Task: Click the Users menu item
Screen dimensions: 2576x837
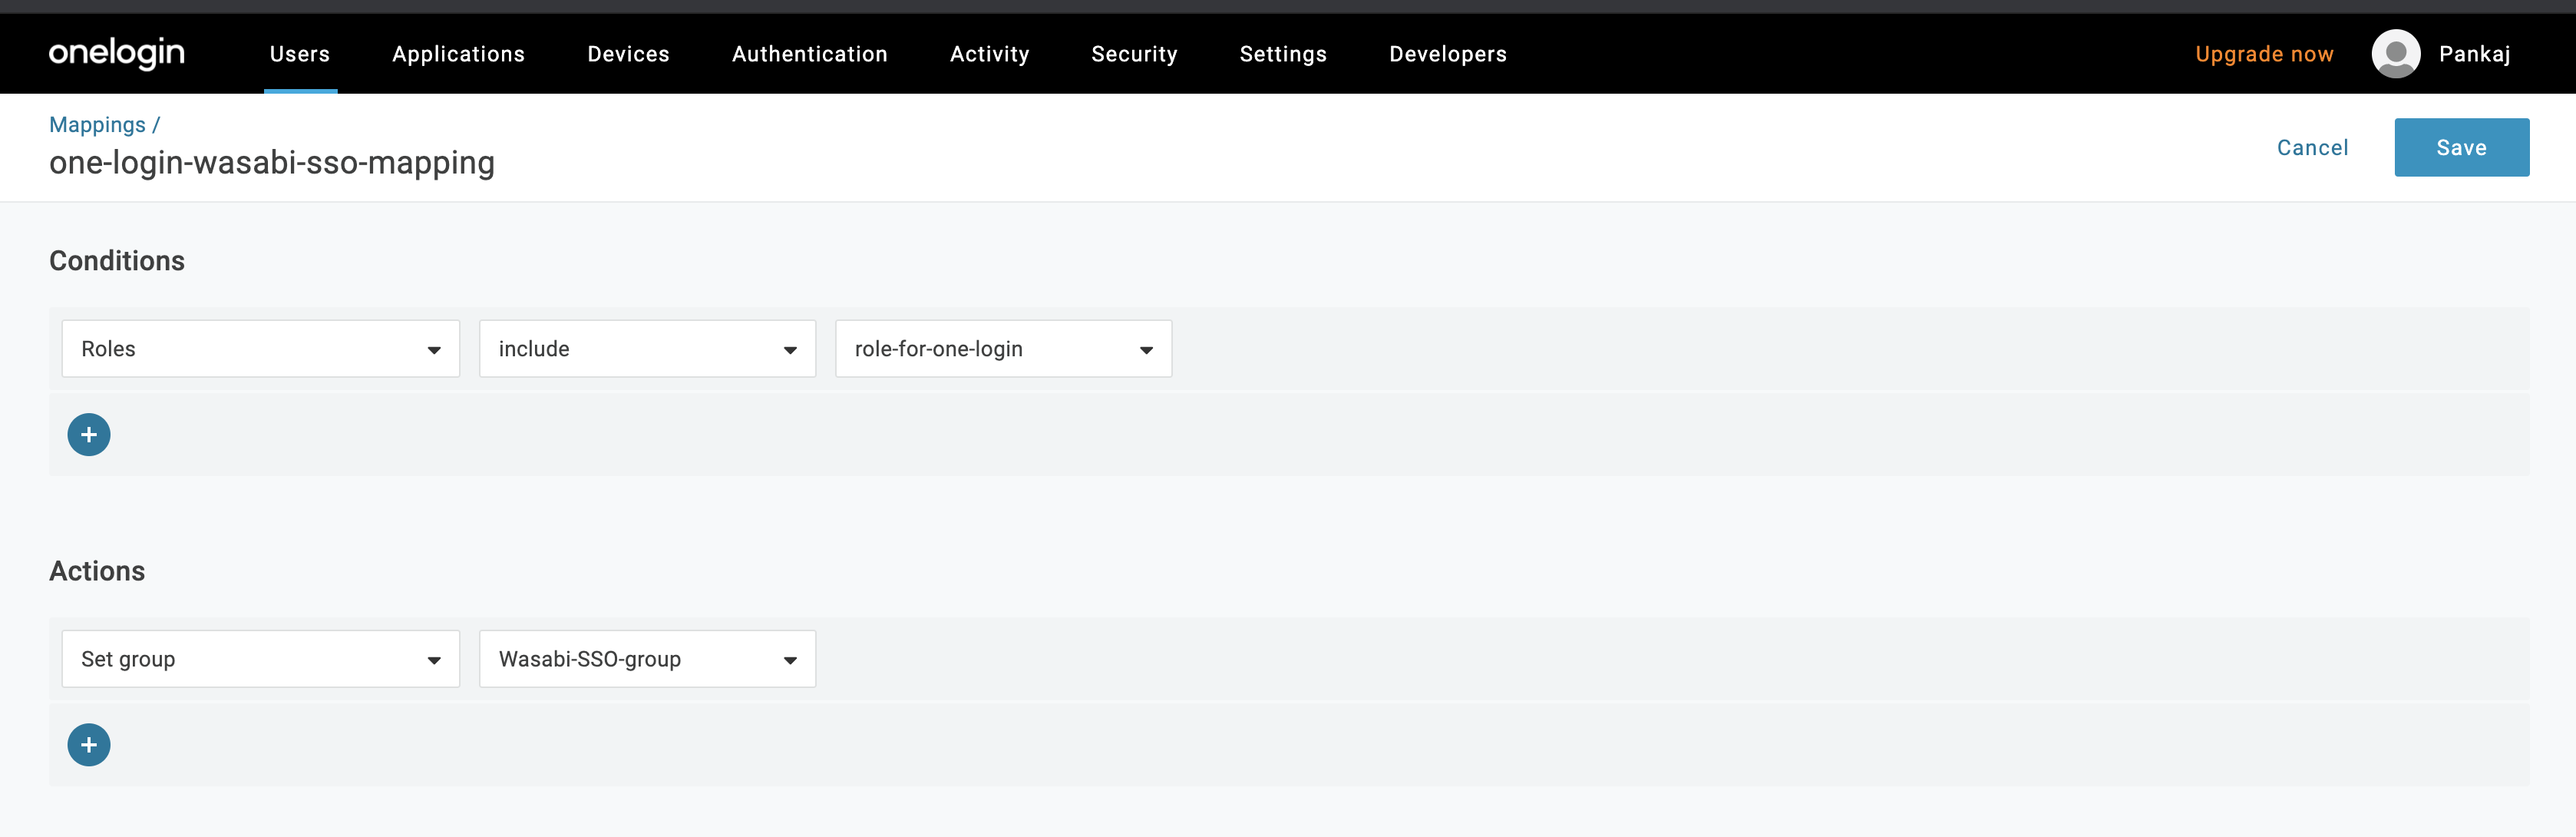Action: tap(299, 55)
